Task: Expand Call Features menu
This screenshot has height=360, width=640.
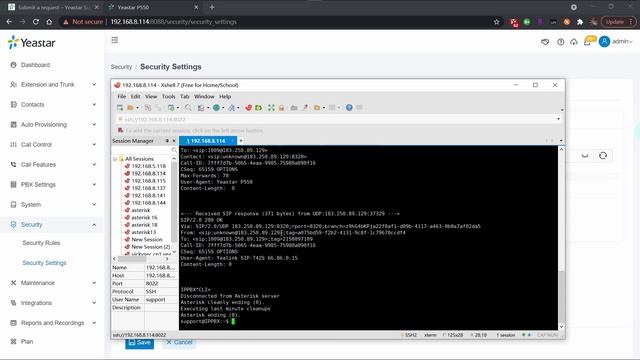Action: [53, 164]
